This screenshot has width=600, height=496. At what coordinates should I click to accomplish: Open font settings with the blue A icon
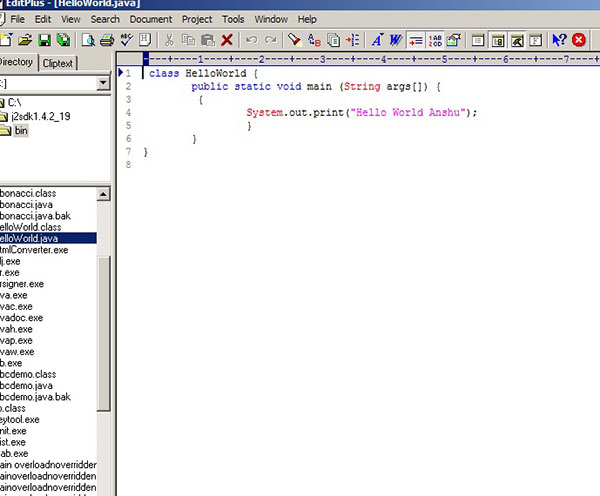pos(377,40)
